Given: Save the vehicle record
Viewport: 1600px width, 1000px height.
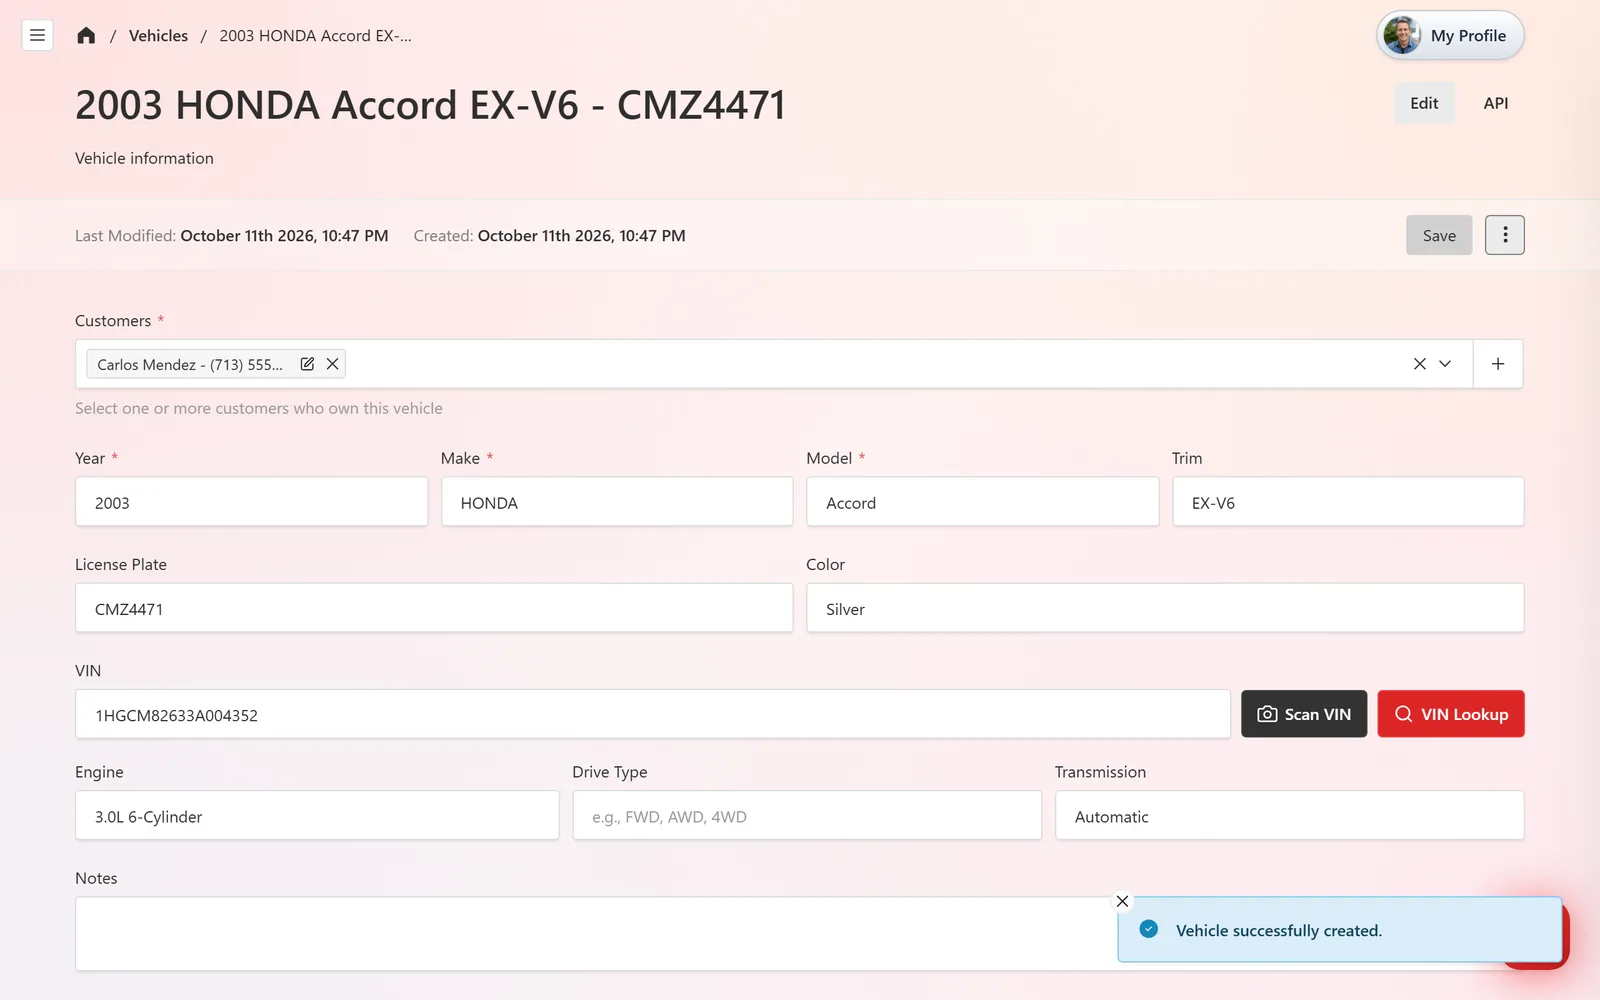Looking at the screenshot, I should pos(1439,235).
